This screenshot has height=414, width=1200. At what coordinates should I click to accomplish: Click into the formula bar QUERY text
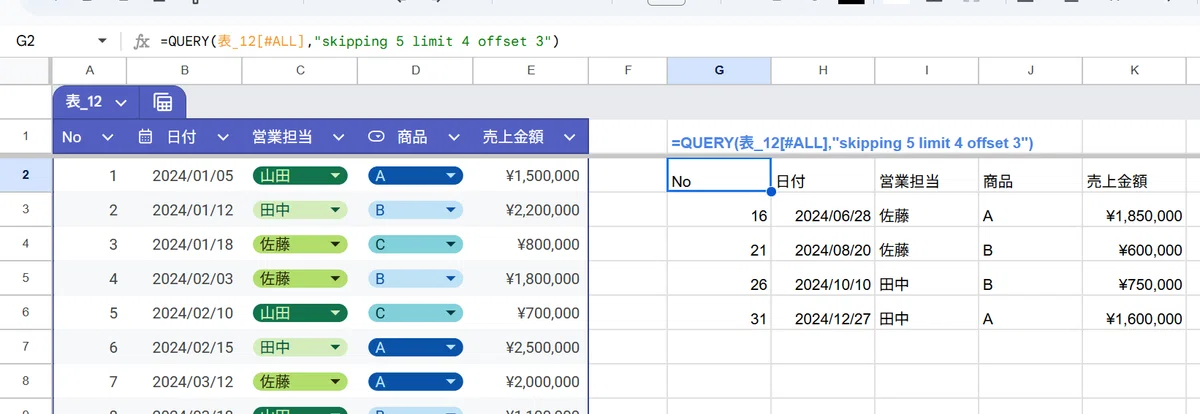[358, 41]
